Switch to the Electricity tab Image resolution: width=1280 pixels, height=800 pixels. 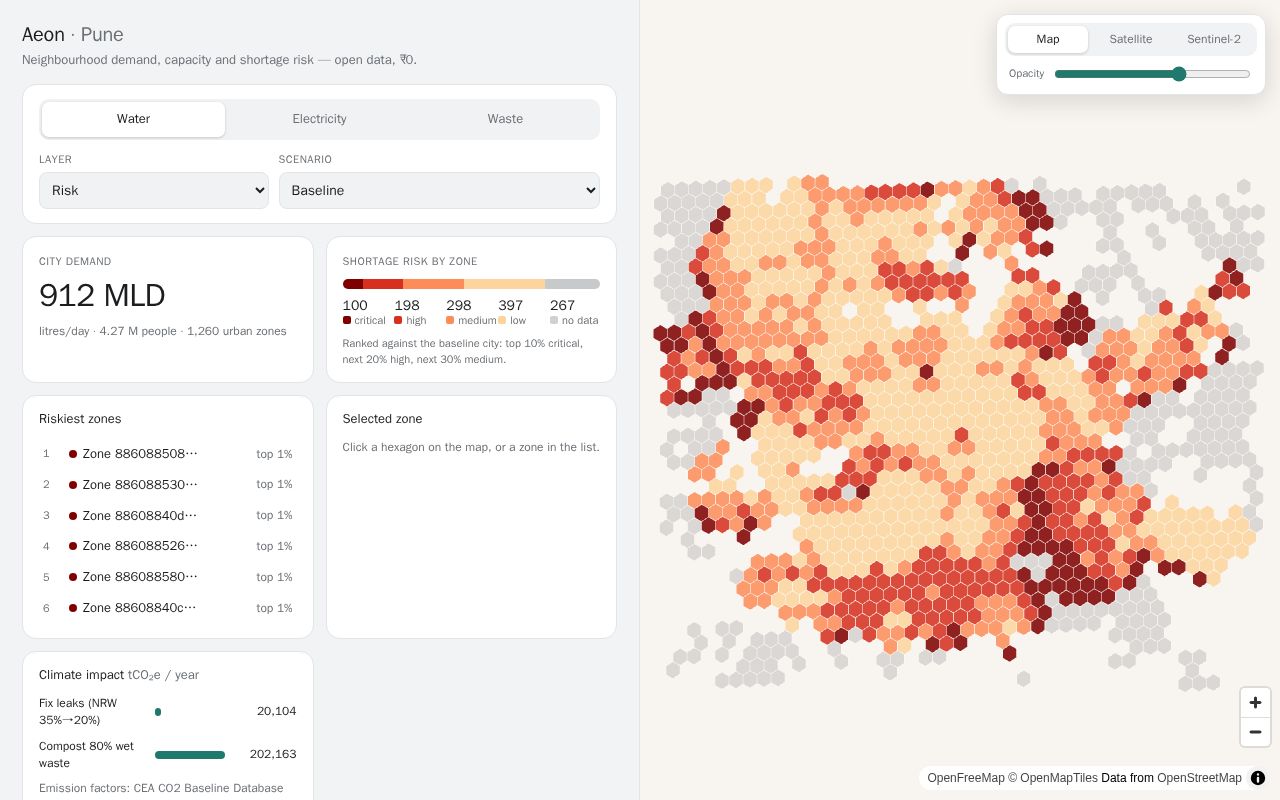(319, 119)
